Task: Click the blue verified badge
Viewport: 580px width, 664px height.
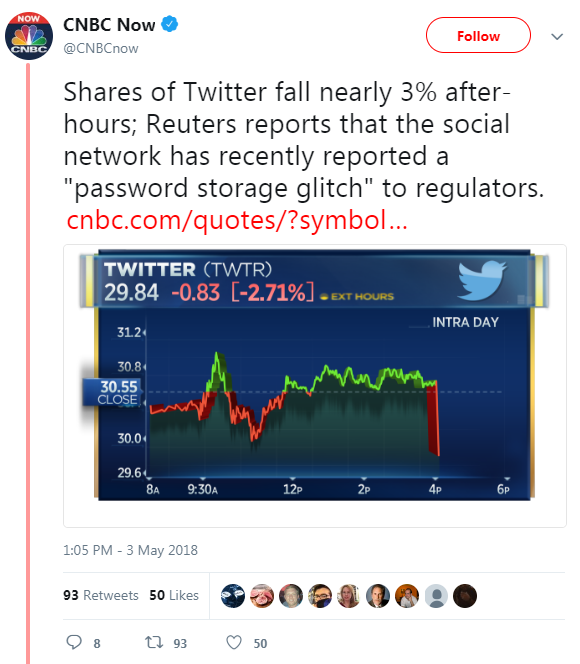Action: (x=169, y=24)
